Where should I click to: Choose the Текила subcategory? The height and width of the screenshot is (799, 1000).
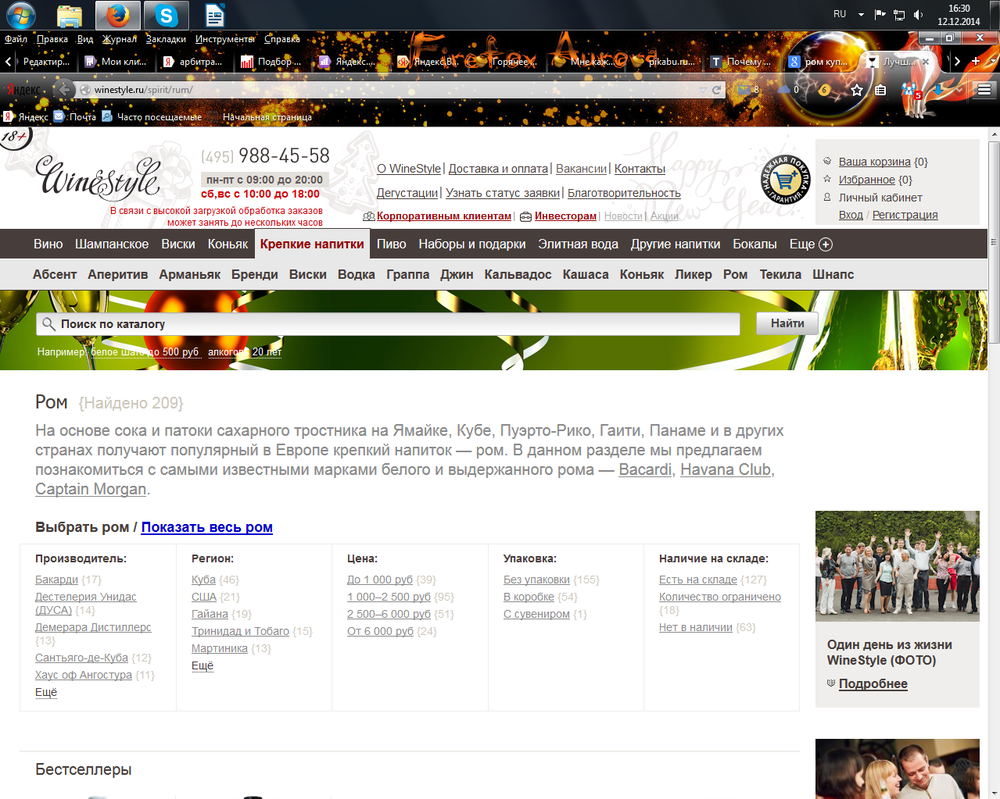[780, 275]
